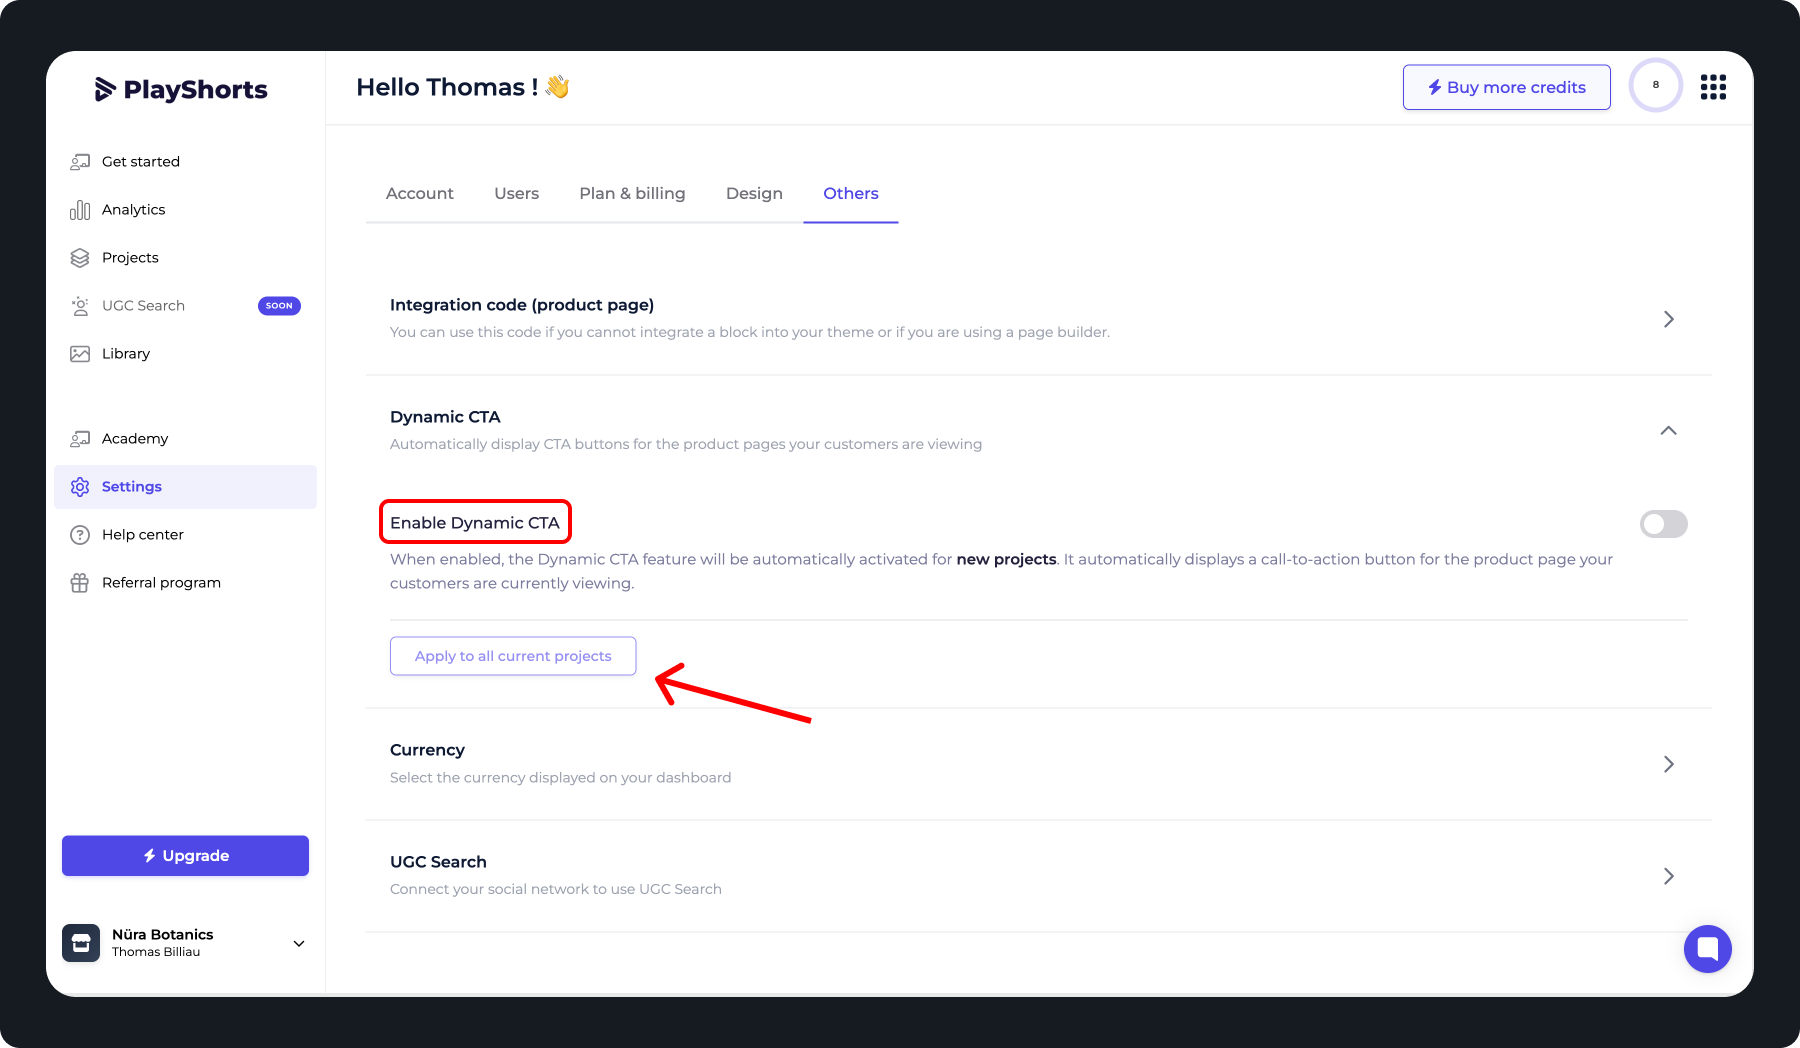Image resolution: width=1800 pixels, height=1048 pixels.
Task: Click the Get started sidebar icon
Action: pyautogui.click(x=80, y=162)
